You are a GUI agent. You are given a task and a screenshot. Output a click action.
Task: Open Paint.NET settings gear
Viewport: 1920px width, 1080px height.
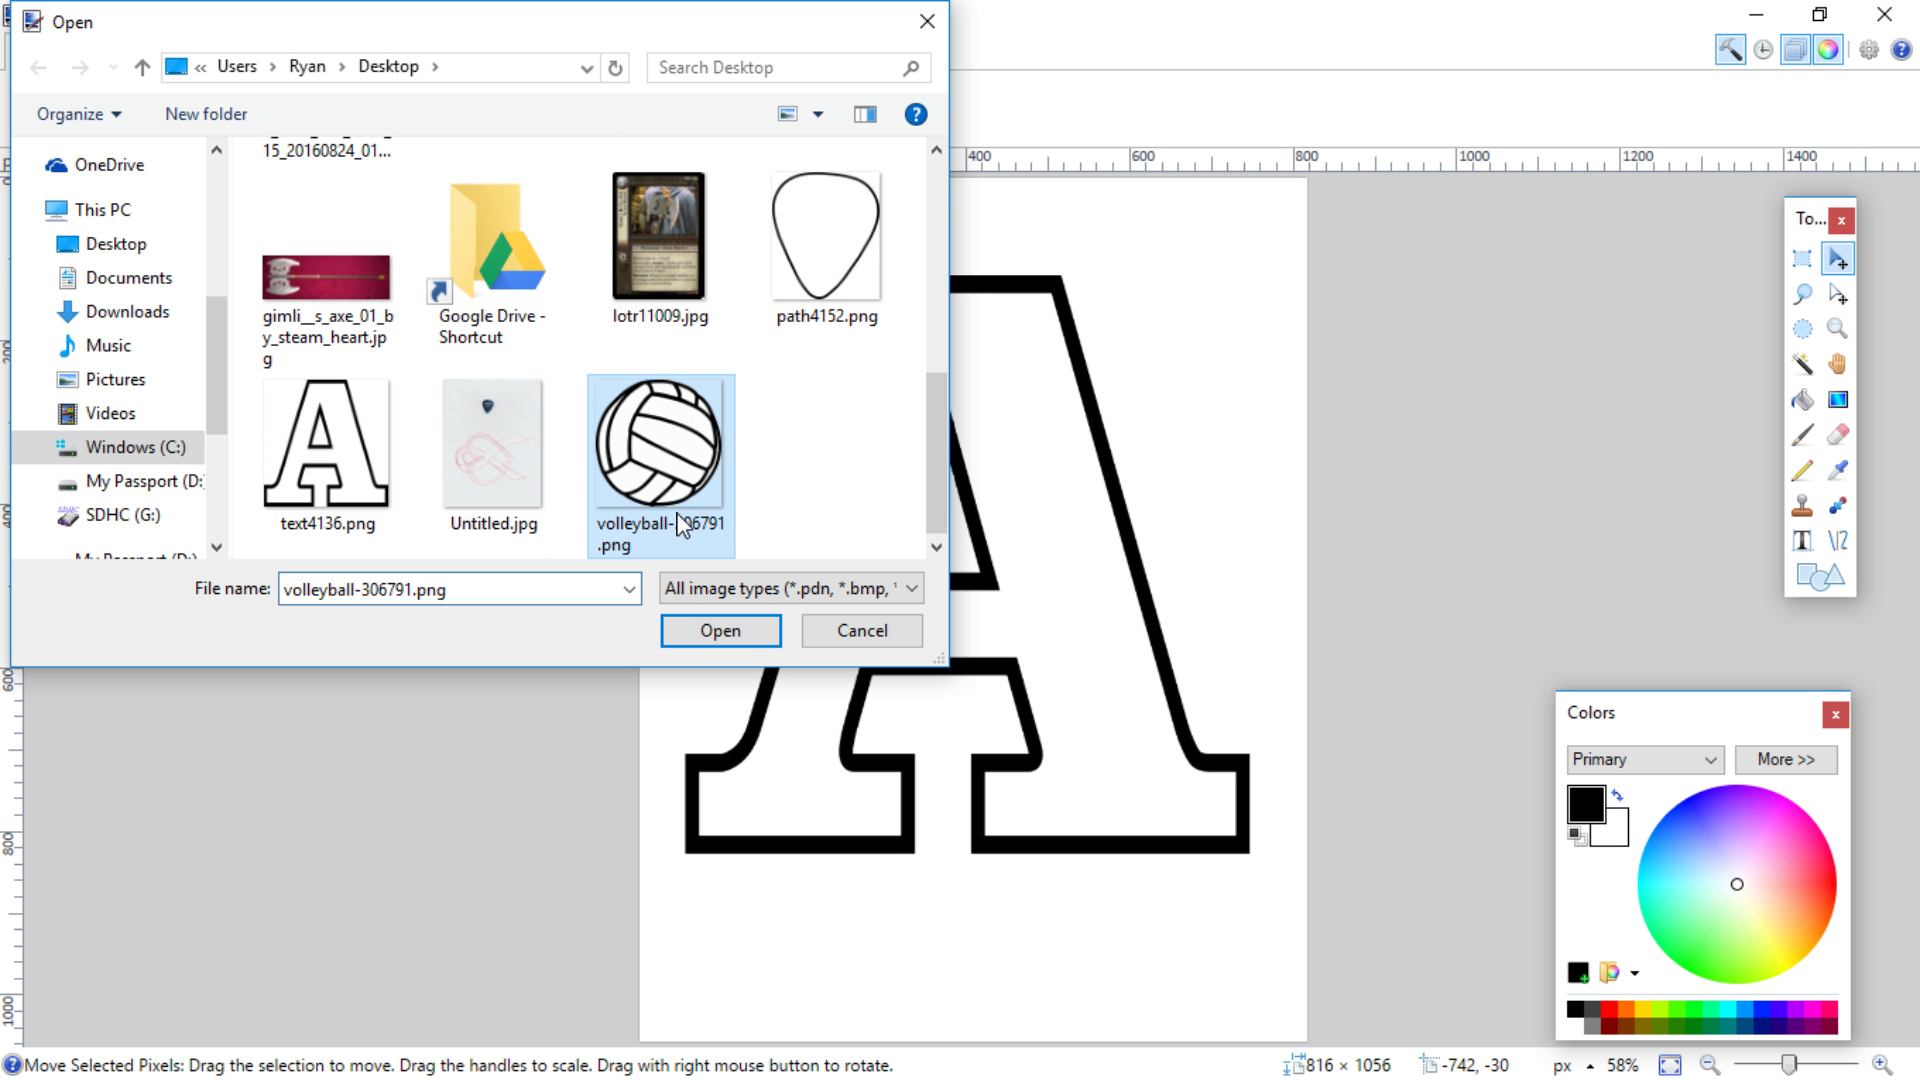click(1869, 50)
